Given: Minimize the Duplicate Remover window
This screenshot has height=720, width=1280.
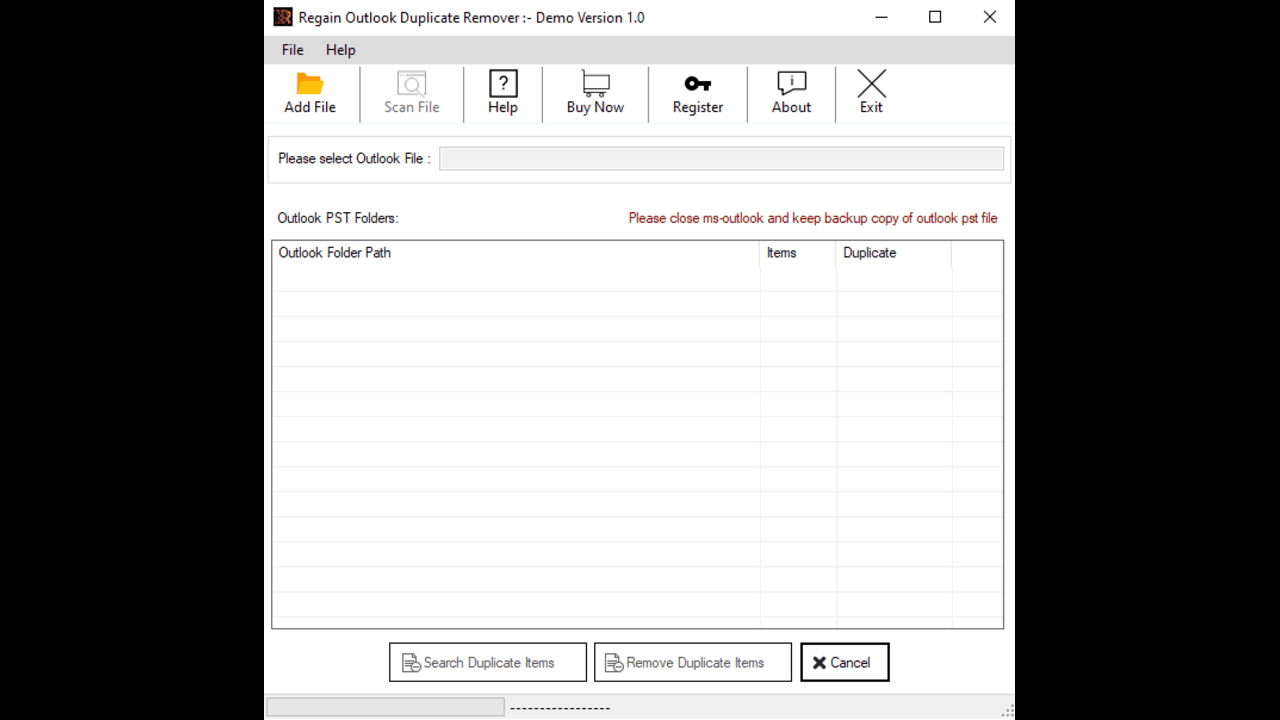Looking at the screenshot, I should [x=881, y=17].
